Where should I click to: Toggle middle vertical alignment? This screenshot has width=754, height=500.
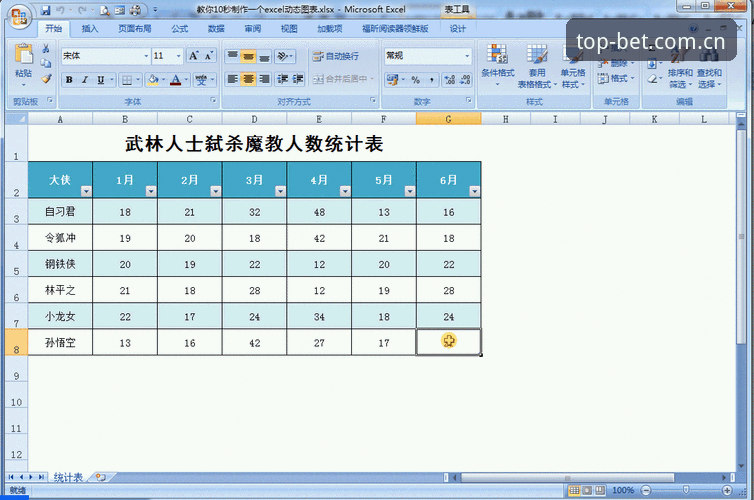[x=248, y=56]
